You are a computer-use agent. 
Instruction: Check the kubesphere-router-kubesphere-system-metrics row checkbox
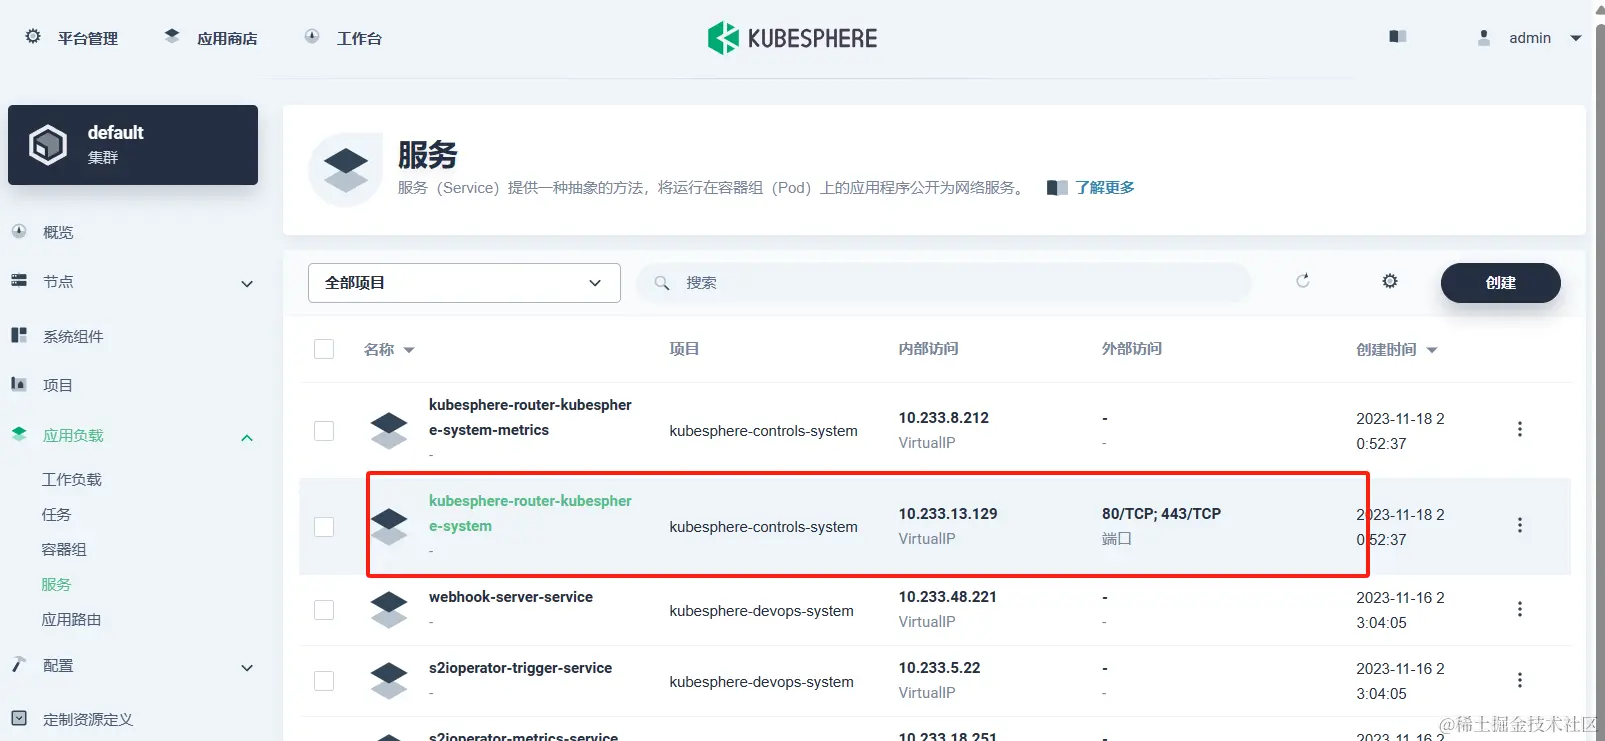(324, 431)
